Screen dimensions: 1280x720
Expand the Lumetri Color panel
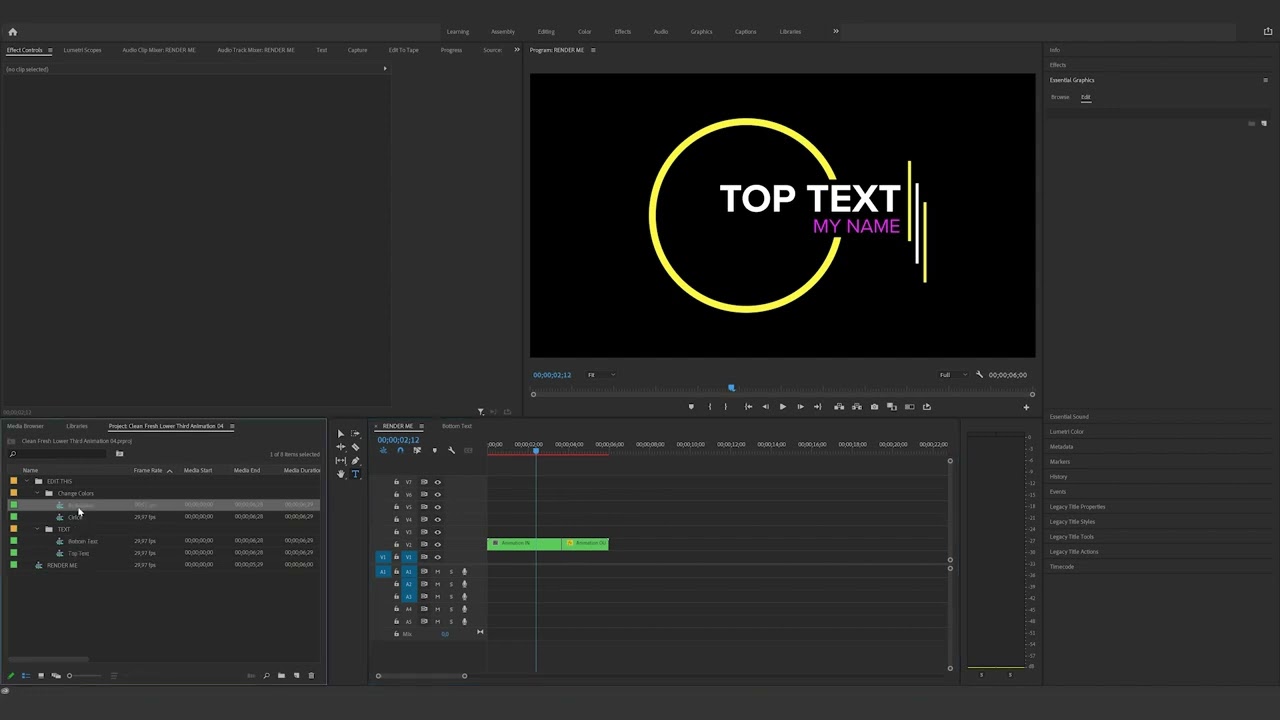click(x=1067, y=432)
